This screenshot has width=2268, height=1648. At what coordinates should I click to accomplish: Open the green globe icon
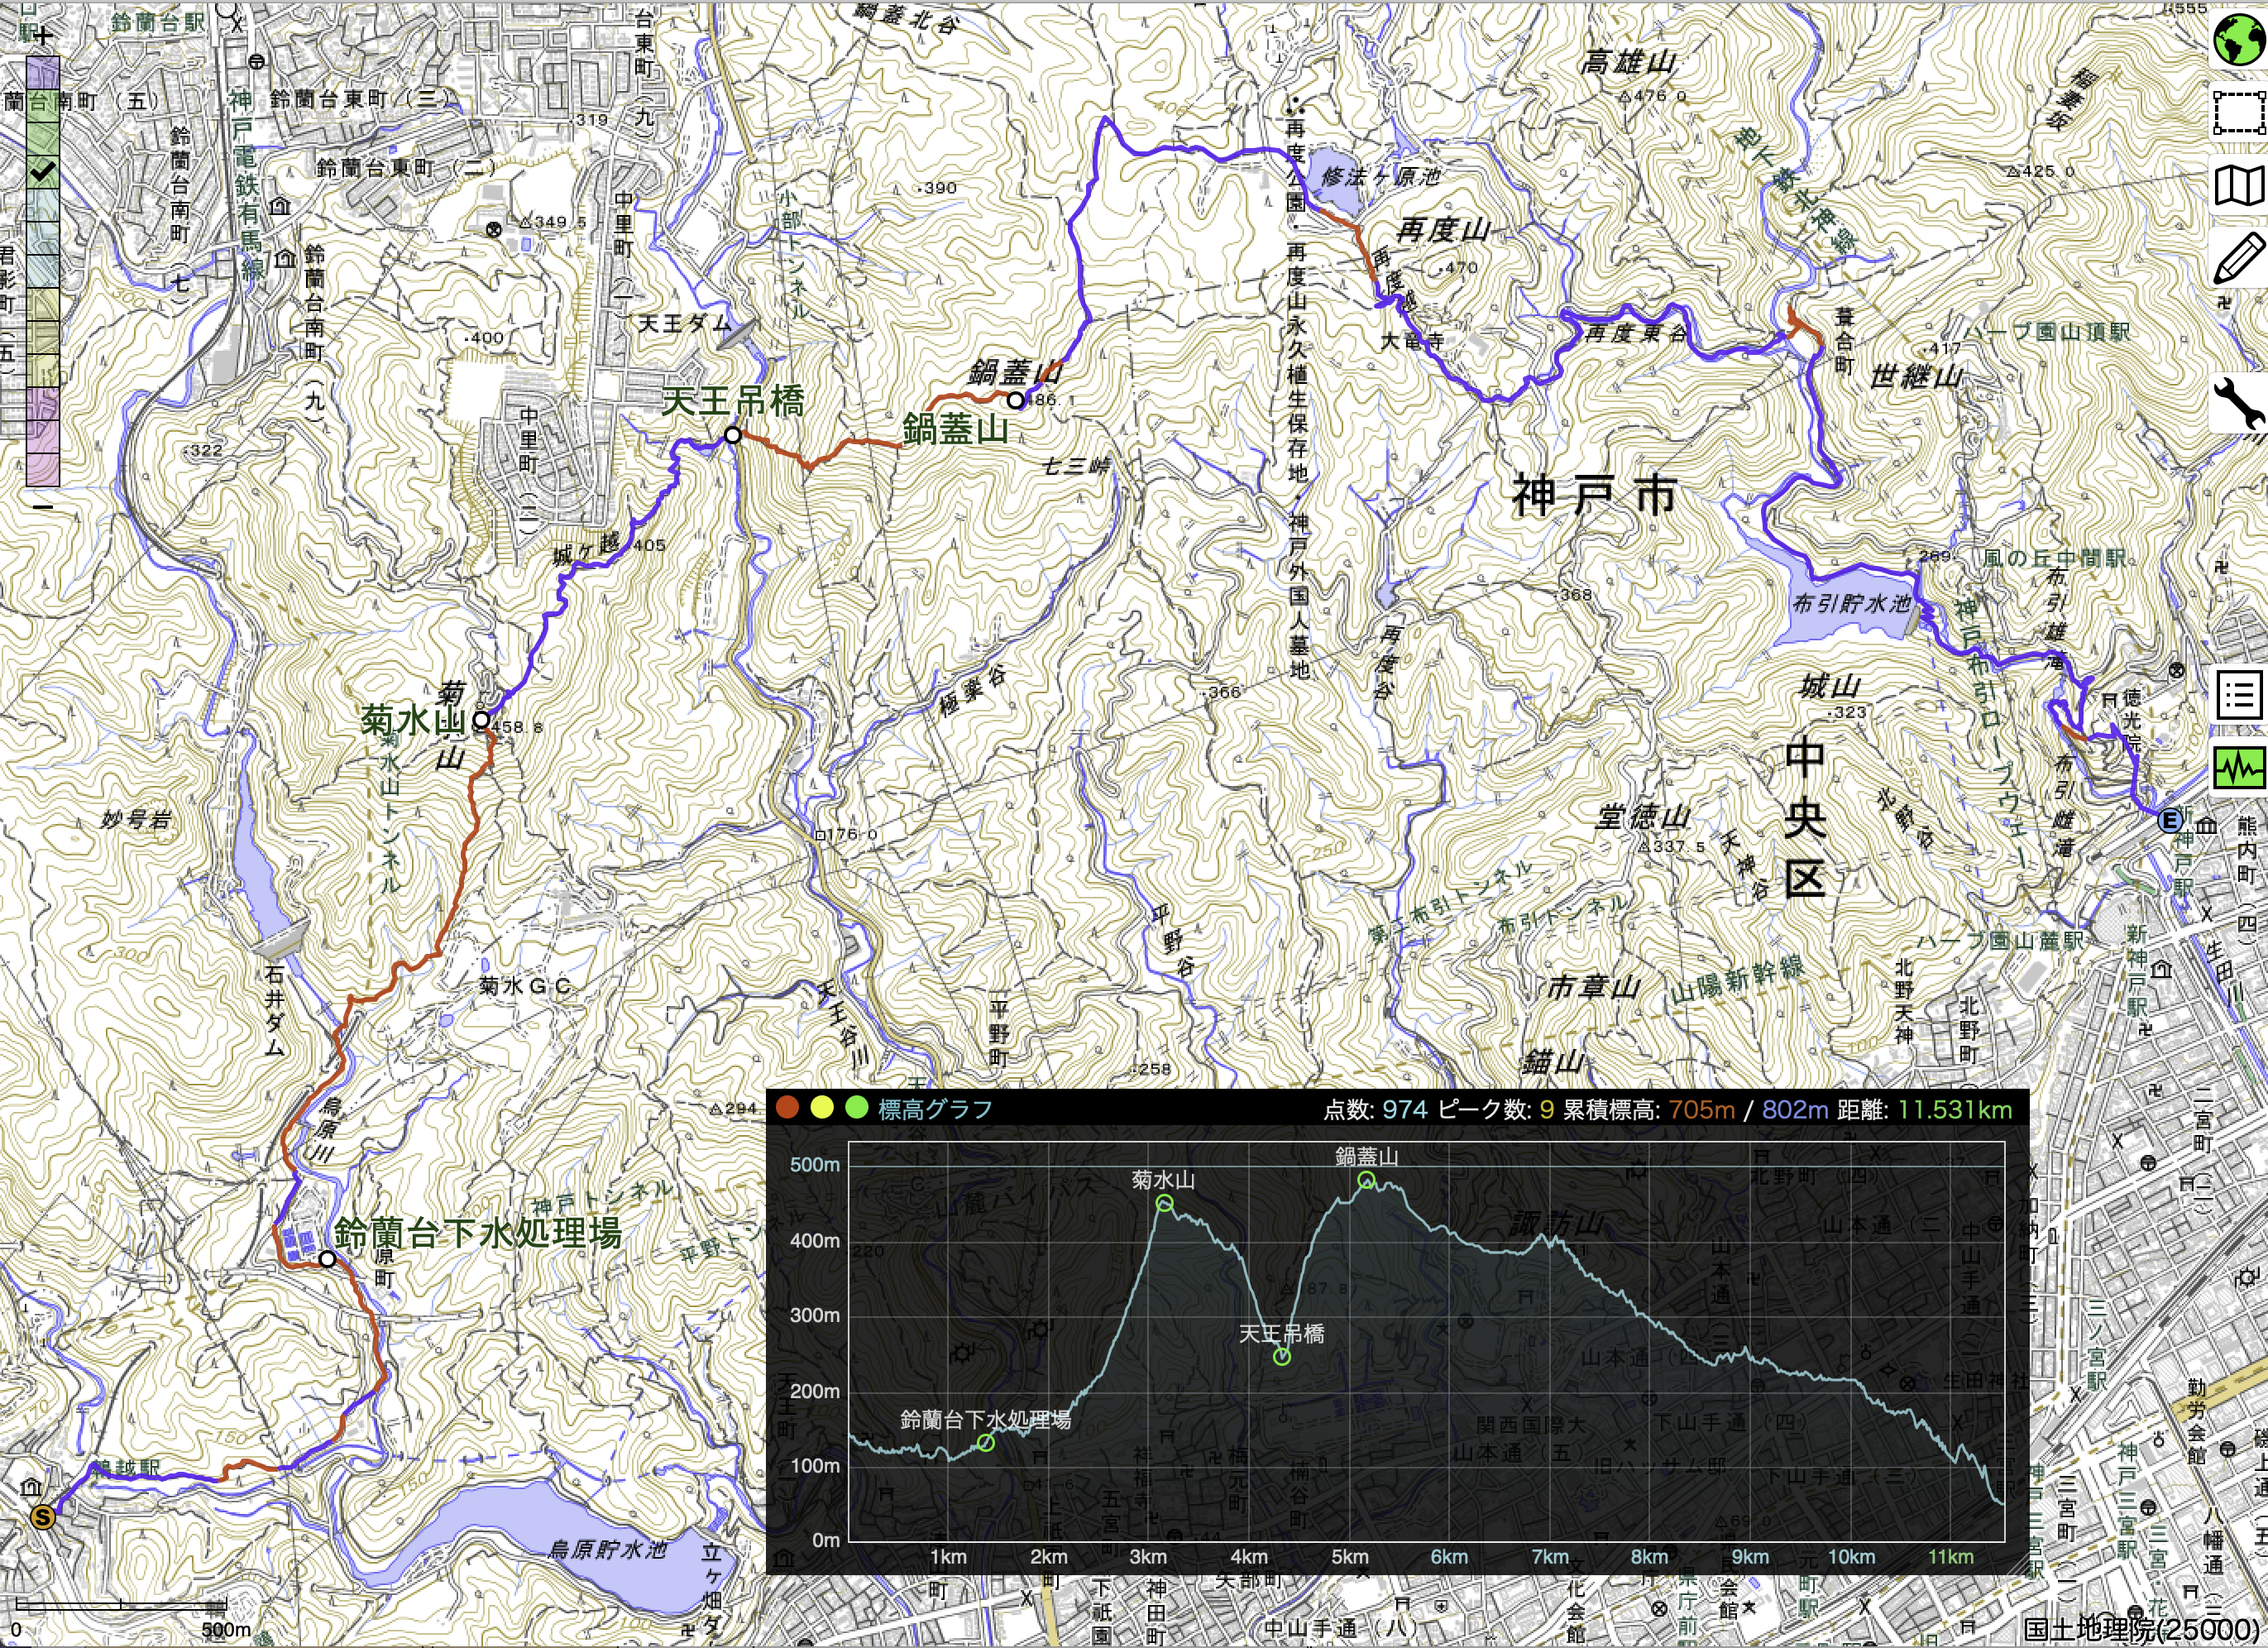click(2238, 39)
